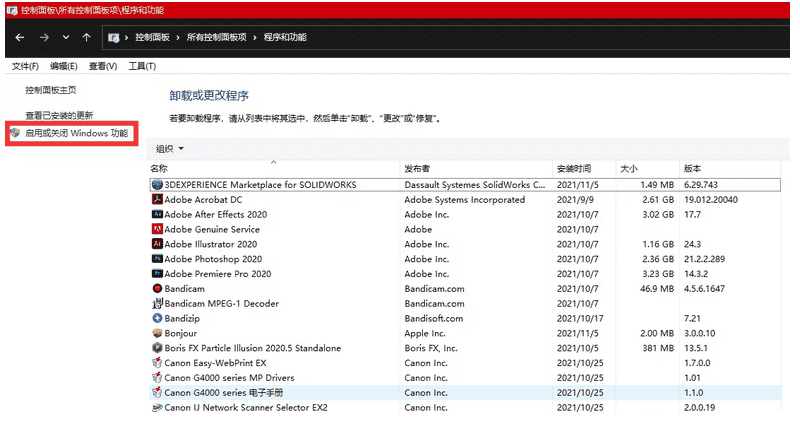Screen dimensions: 800x435
Task: Select Canon Easy-WebPrint EX name
Action: 215,363
